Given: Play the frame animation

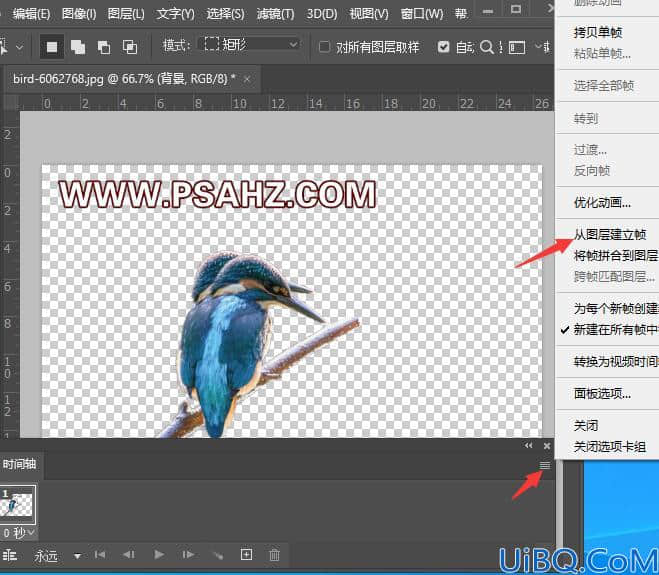Looking at the screenshot, I should coord(159,555).
